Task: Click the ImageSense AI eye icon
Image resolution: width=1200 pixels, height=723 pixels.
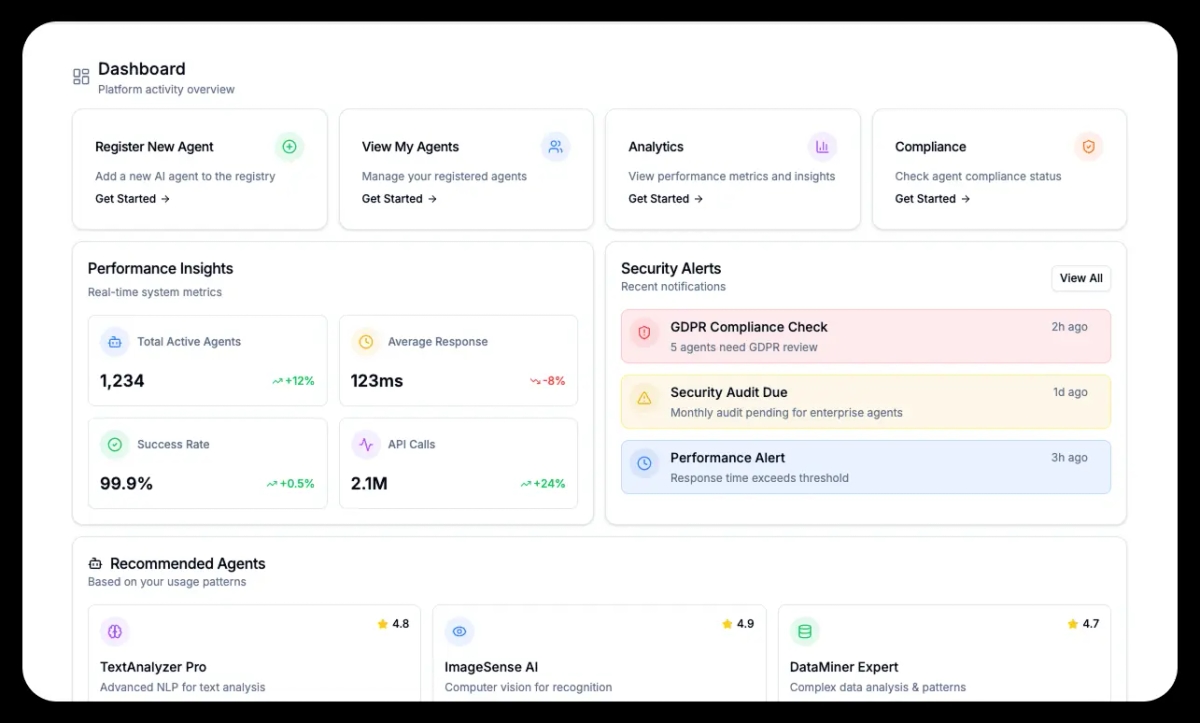Action: 460,632
